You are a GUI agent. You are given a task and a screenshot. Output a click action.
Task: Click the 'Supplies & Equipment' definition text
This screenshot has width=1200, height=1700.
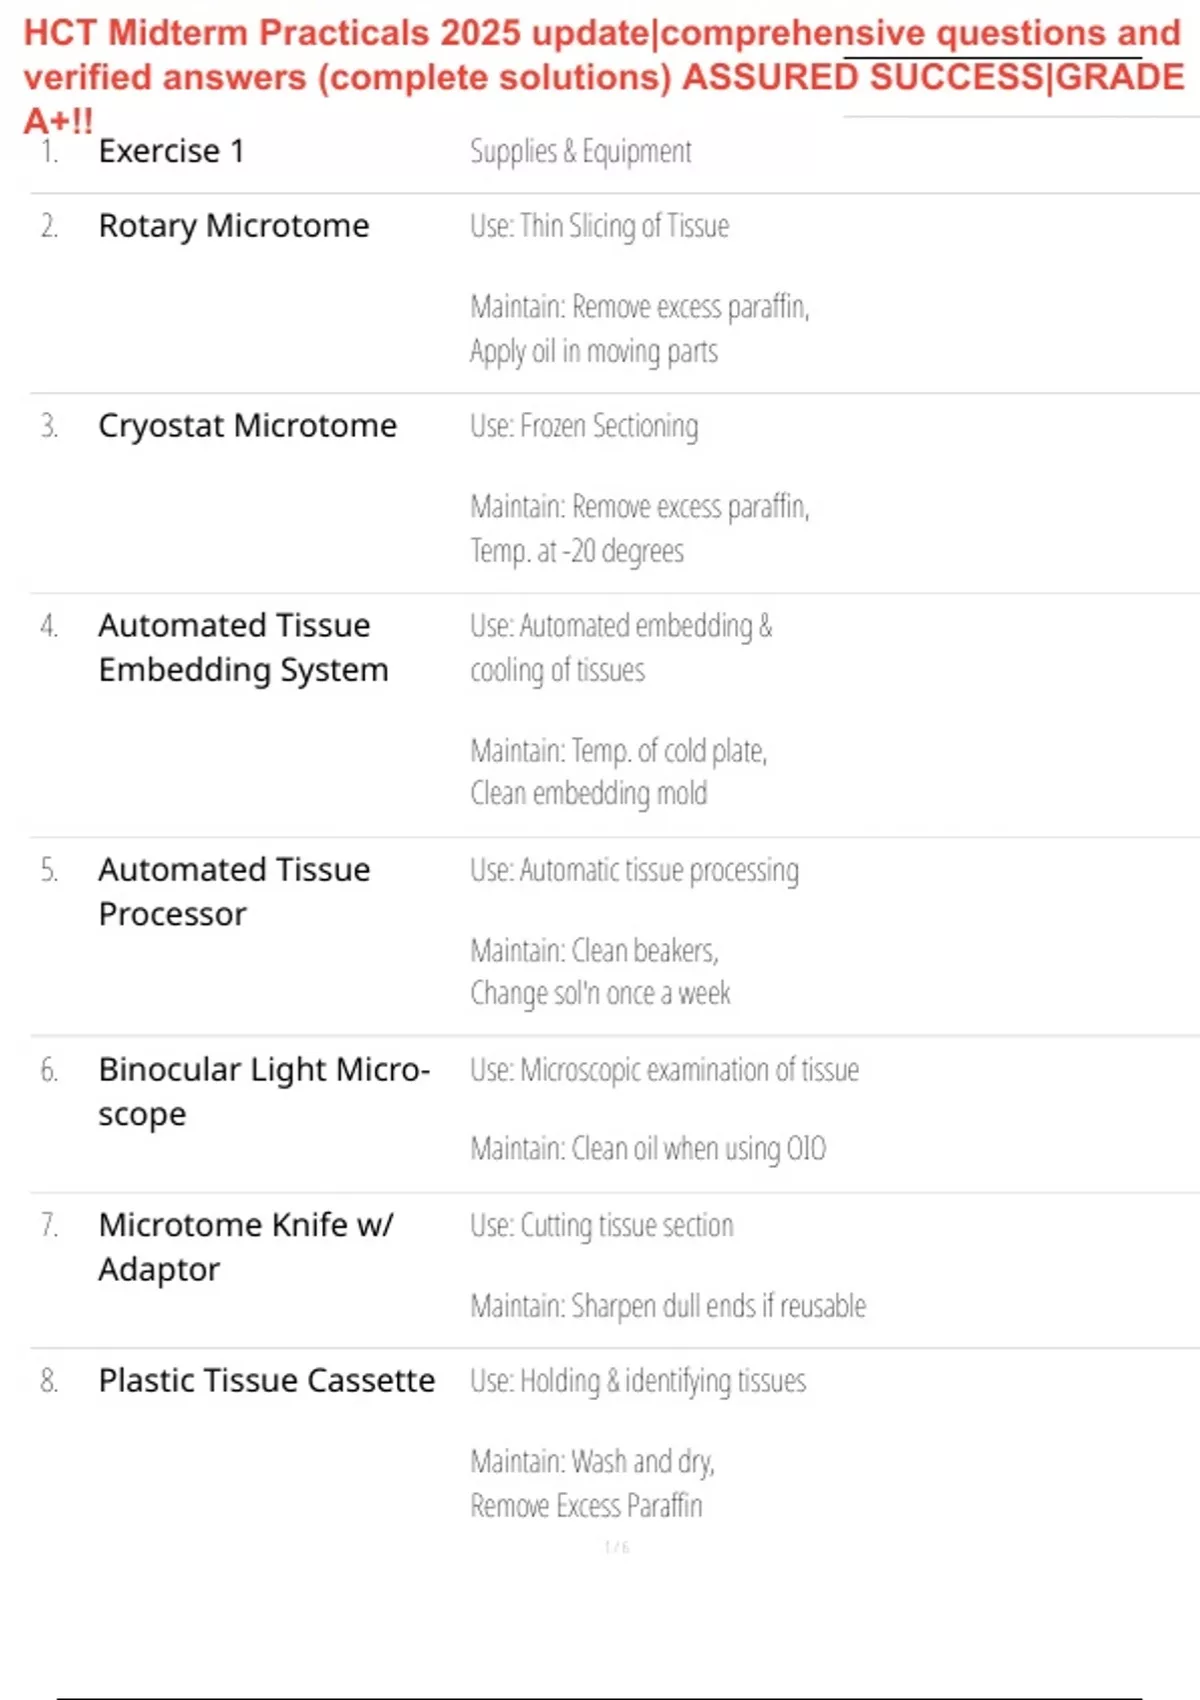(x=580, y=152)
